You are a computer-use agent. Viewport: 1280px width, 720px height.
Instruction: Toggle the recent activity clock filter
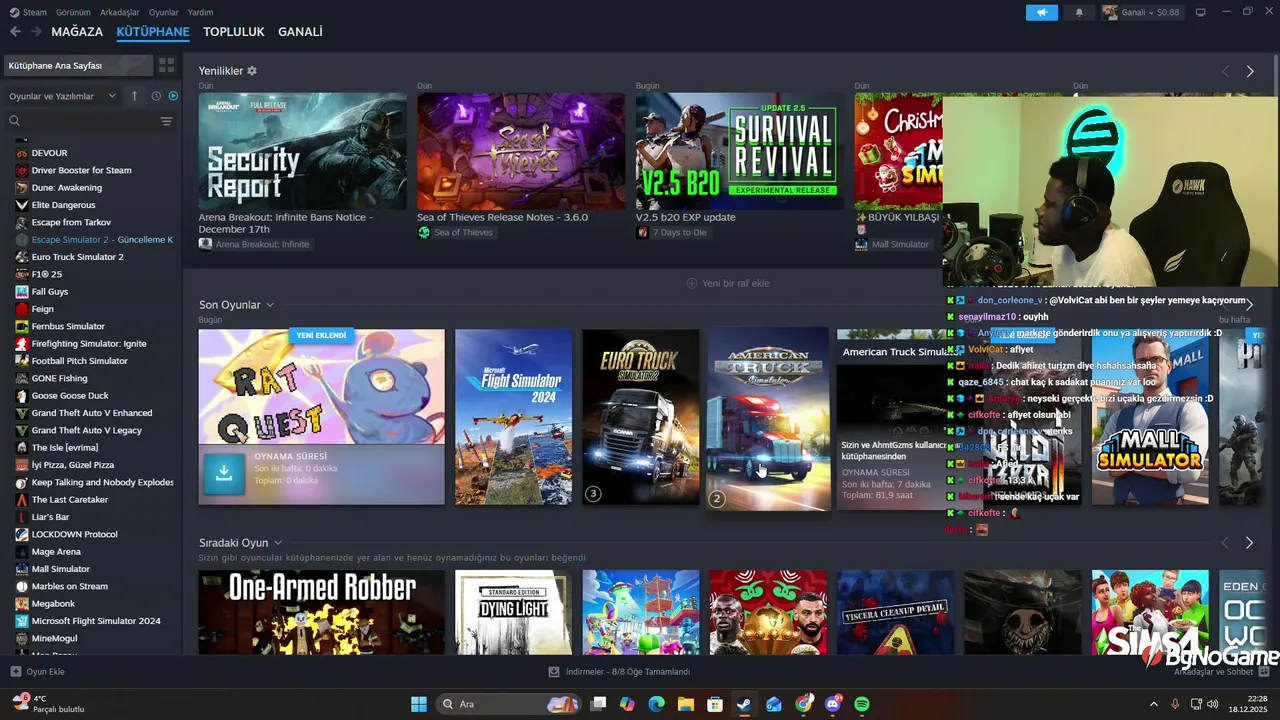[x=156, y=96]
